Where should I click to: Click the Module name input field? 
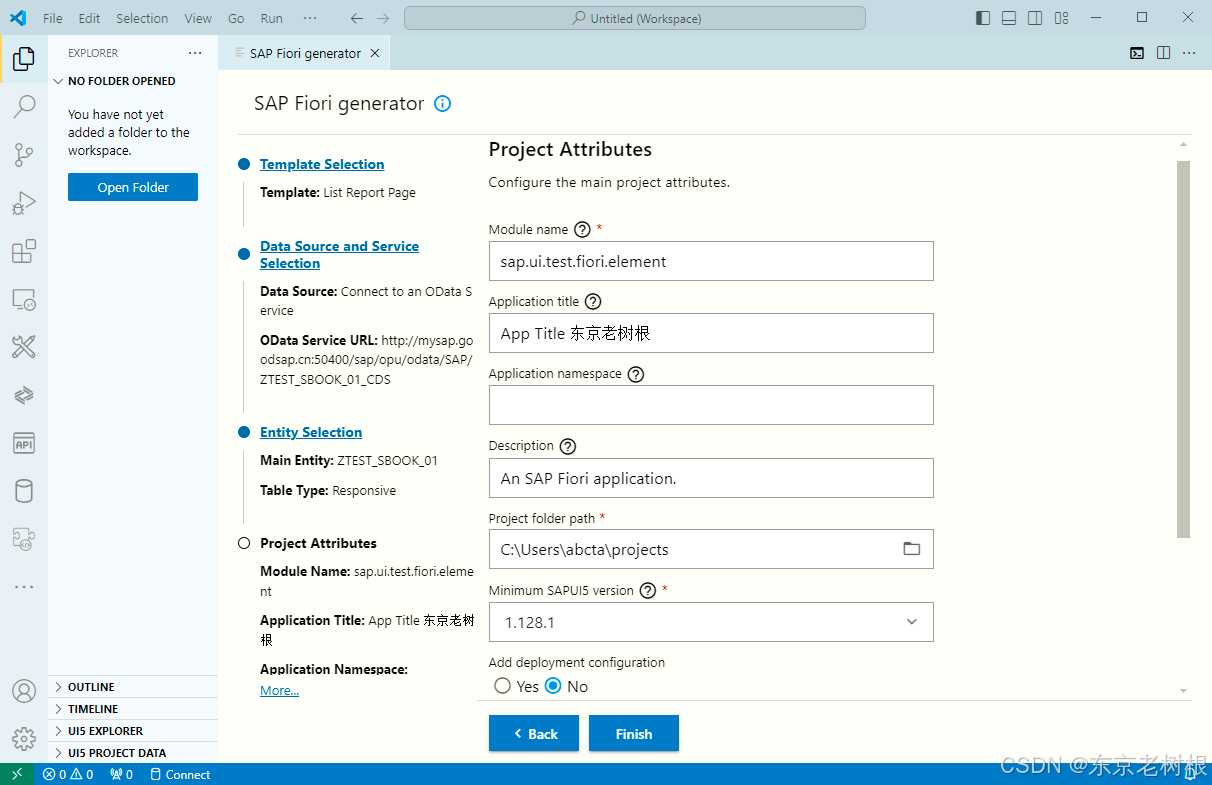711,261
